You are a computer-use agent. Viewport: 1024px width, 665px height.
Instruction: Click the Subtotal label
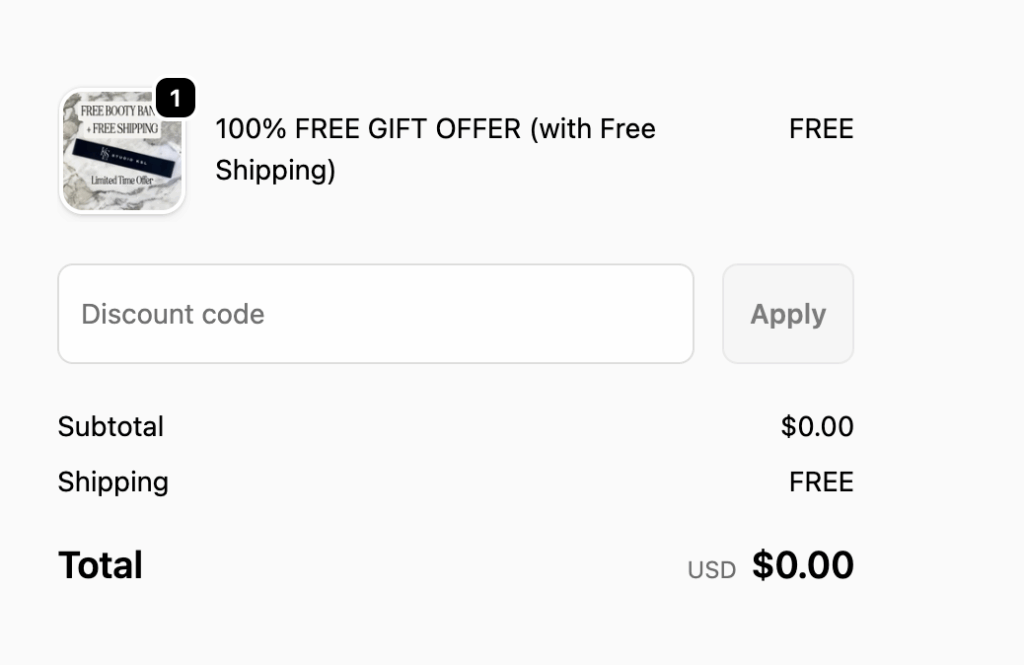111,427
